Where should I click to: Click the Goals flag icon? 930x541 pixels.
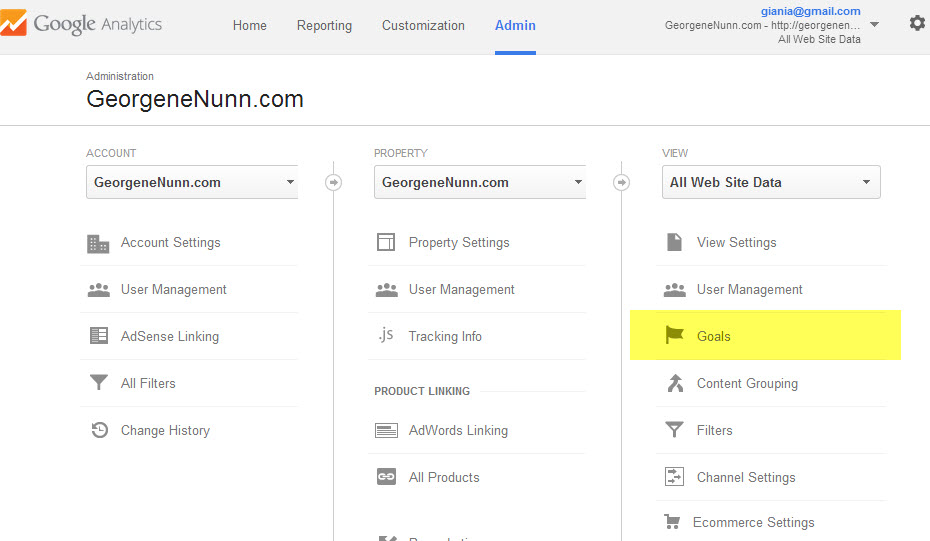point(674,335)
